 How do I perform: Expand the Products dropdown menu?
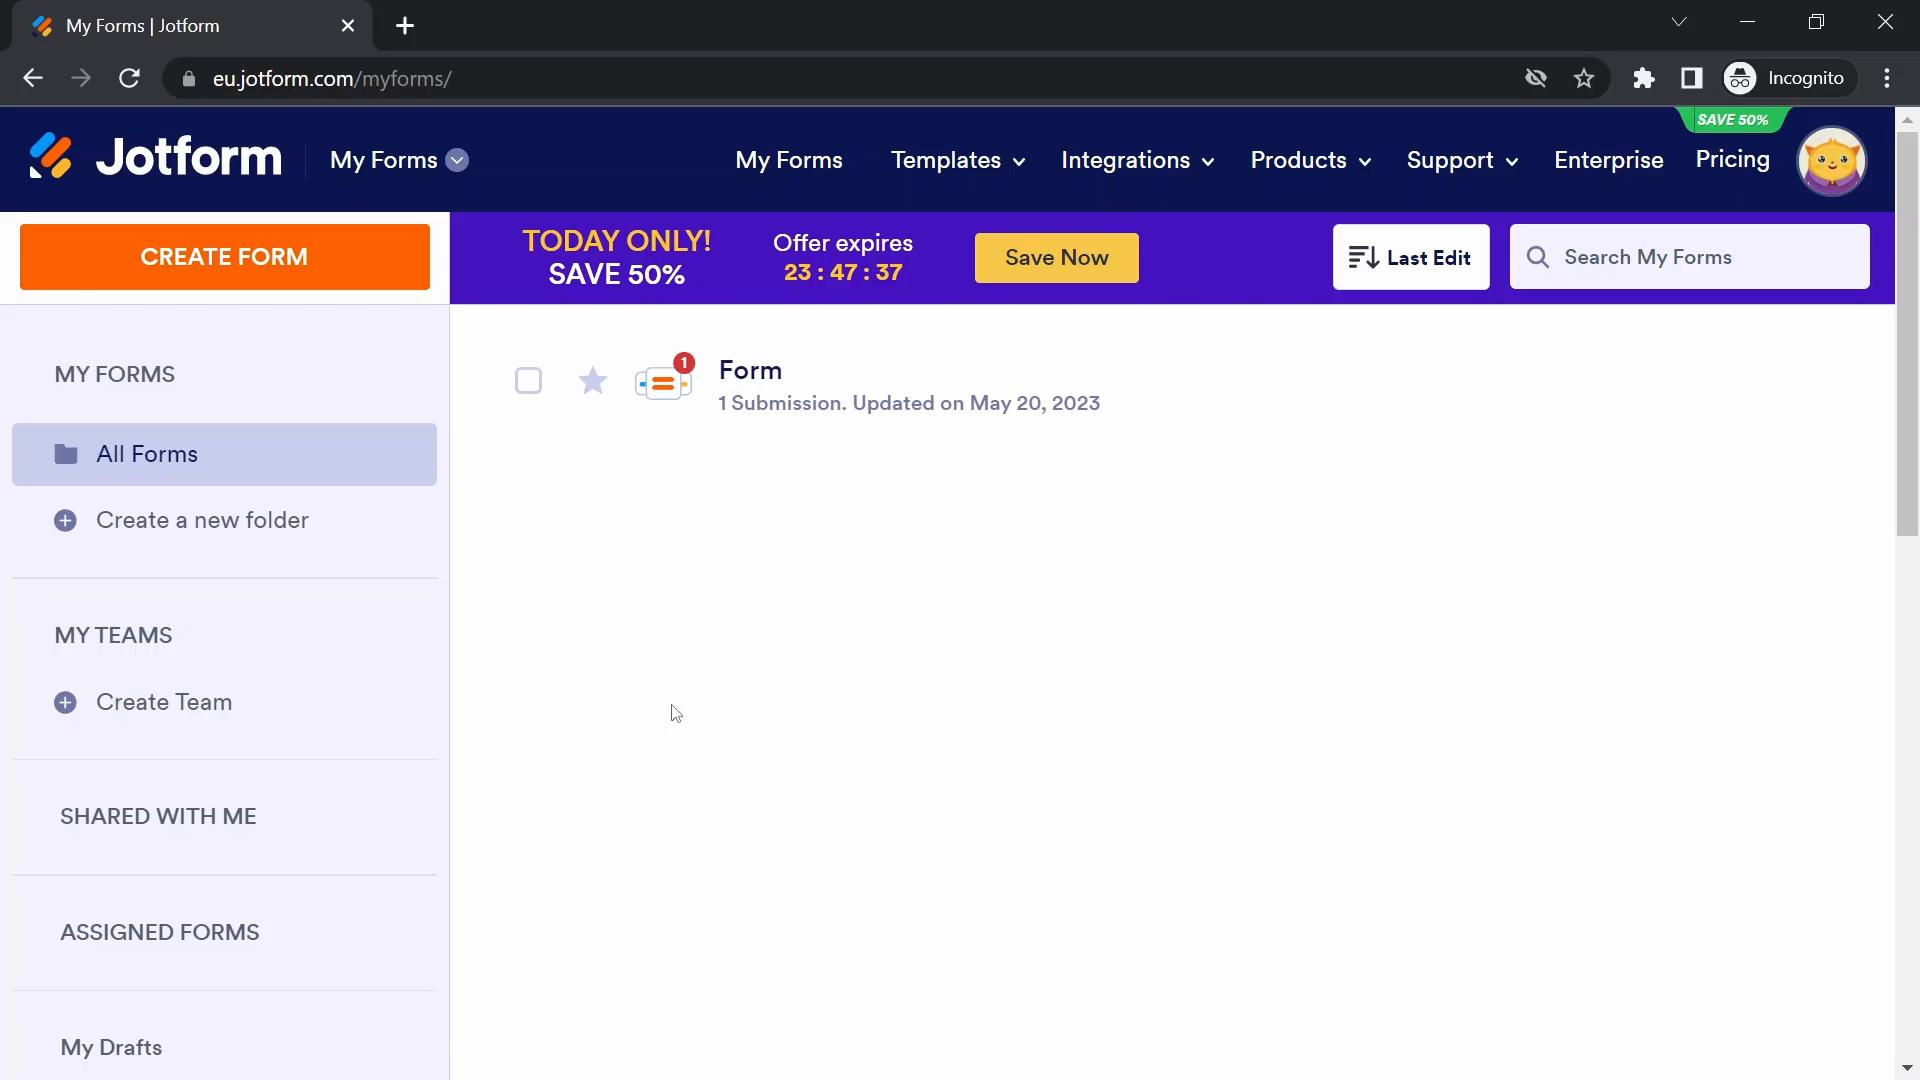(x=1309, y=160)
